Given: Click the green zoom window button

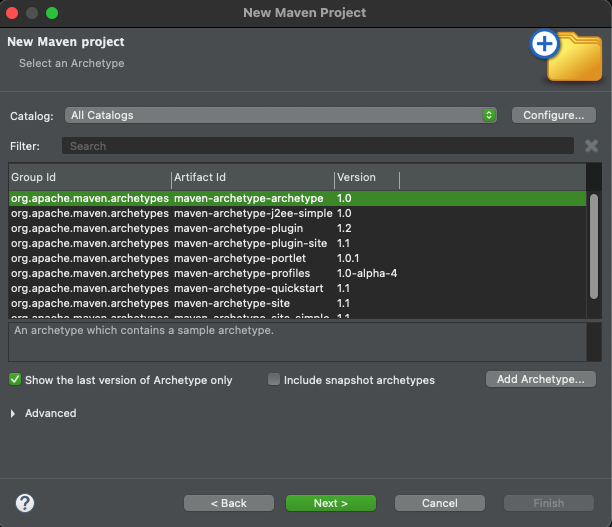Looking at the screenshot, I should click(x=52, y=13).
